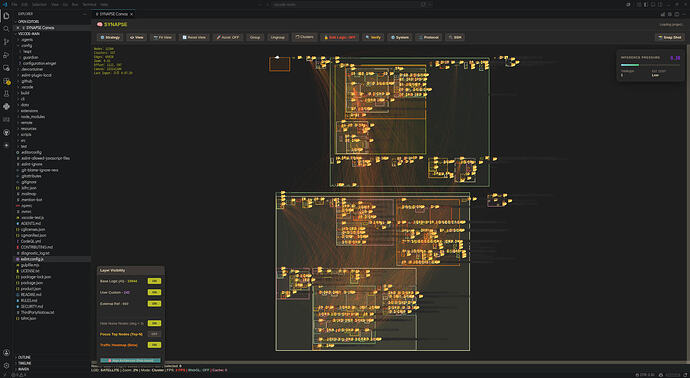Screen dimensions: 690x378
Task: Collapse the .config folder
Action: [26, 45]
